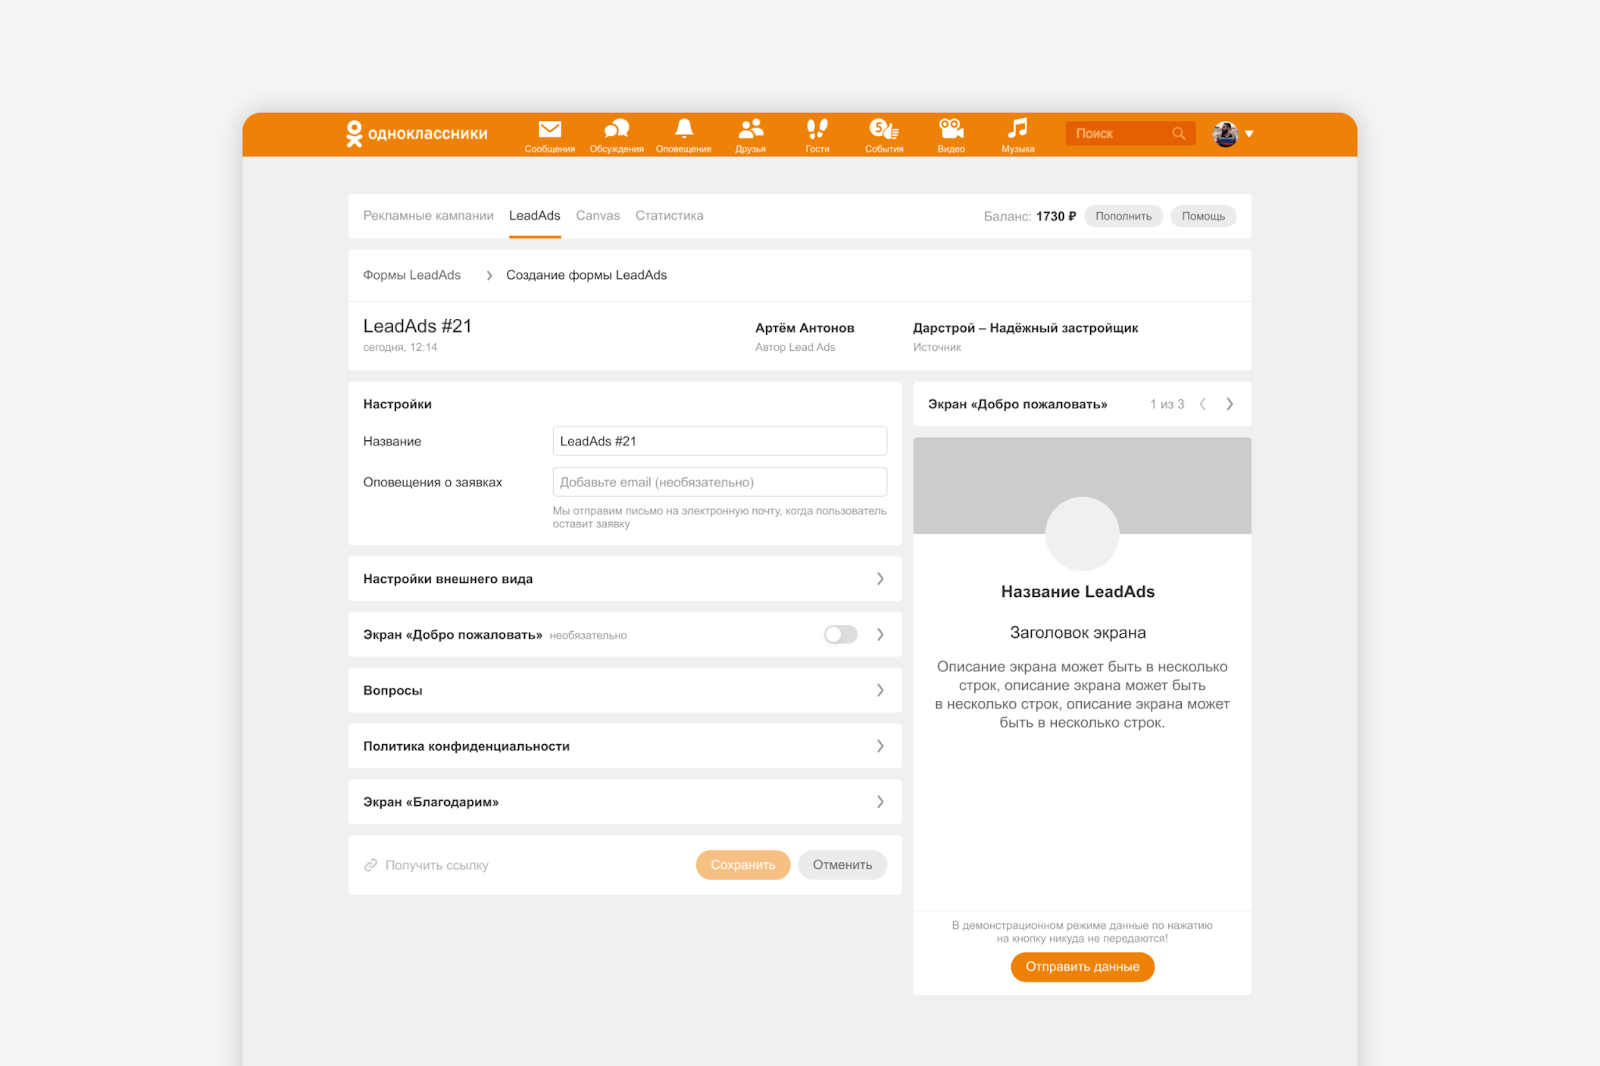Open Discussions chat bubbles icon
The width and height of the screenshot is (1600, 1066).
pos(616,130)
